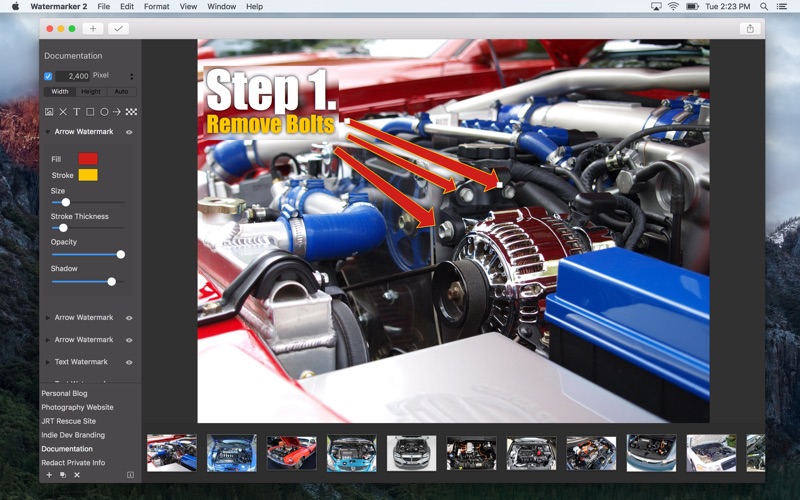The width and height of the screenshot is (800, 500).
Task: Toggle the resize checkbox next to 2,400
Action: coord(48,76)
